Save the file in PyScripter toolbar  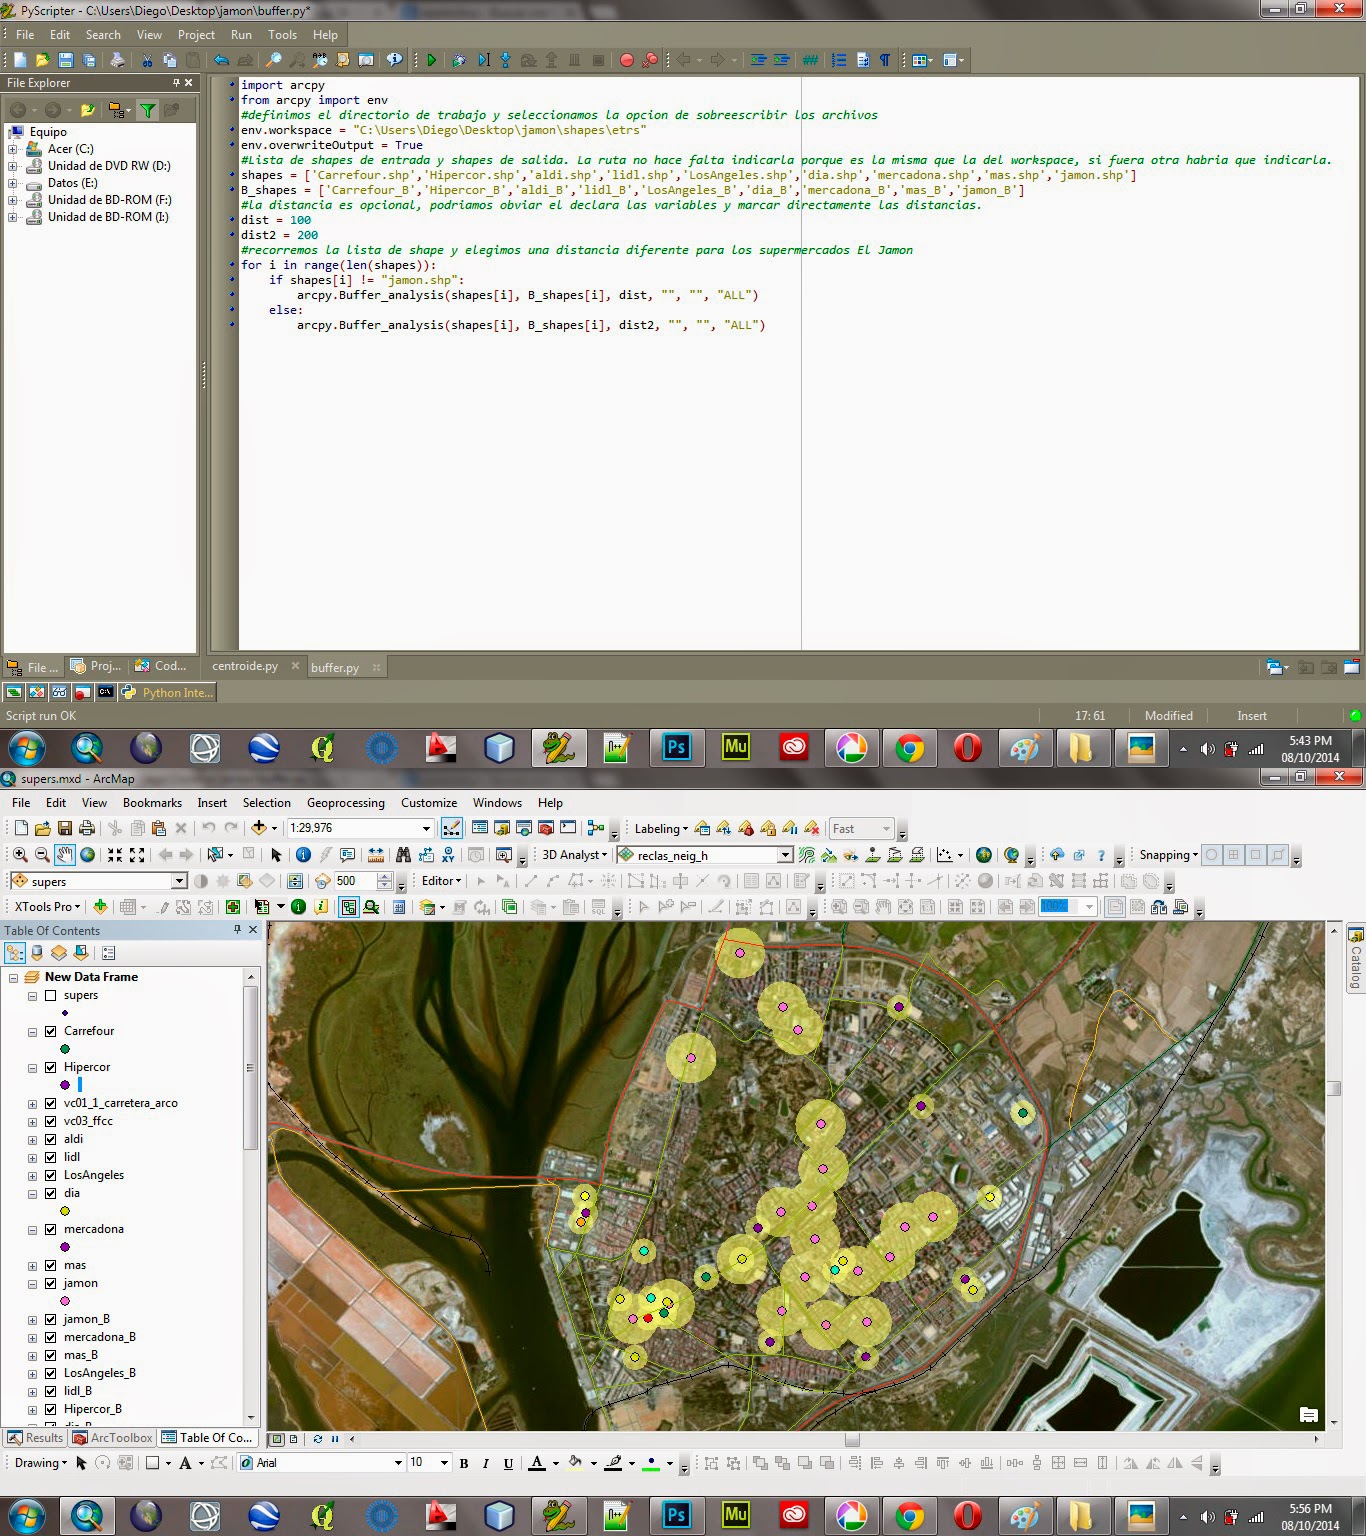click(x=65, y=60)
